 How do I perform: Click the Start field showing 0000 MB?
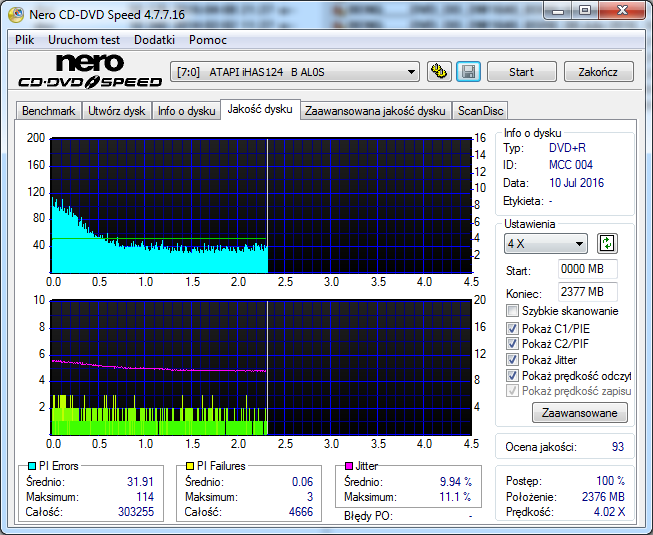point(588,269)
